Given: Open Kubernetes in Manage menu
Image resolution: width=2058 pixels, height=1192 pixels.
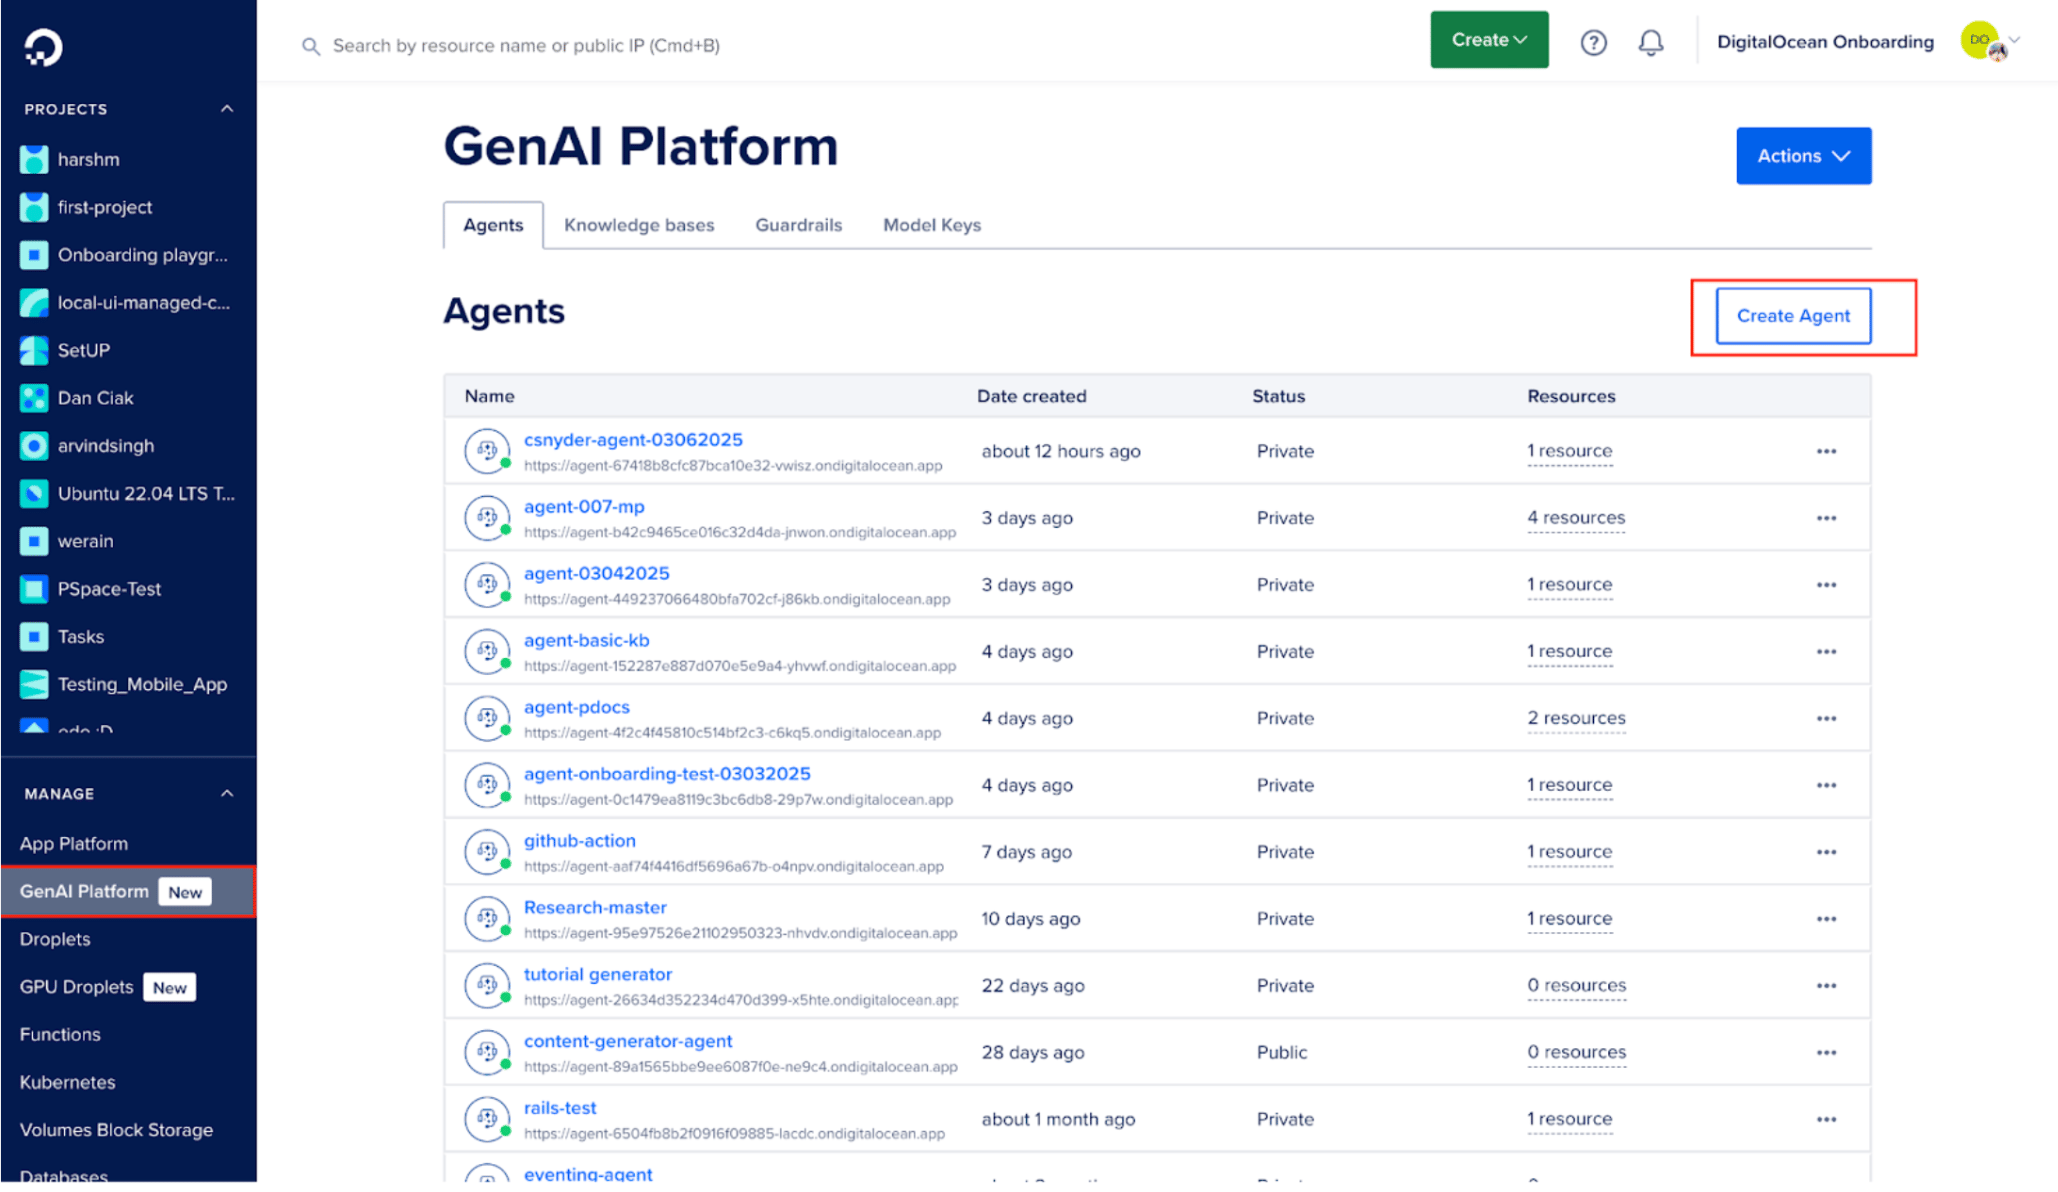Looking at the screenshot, I should click(67, 1082).
